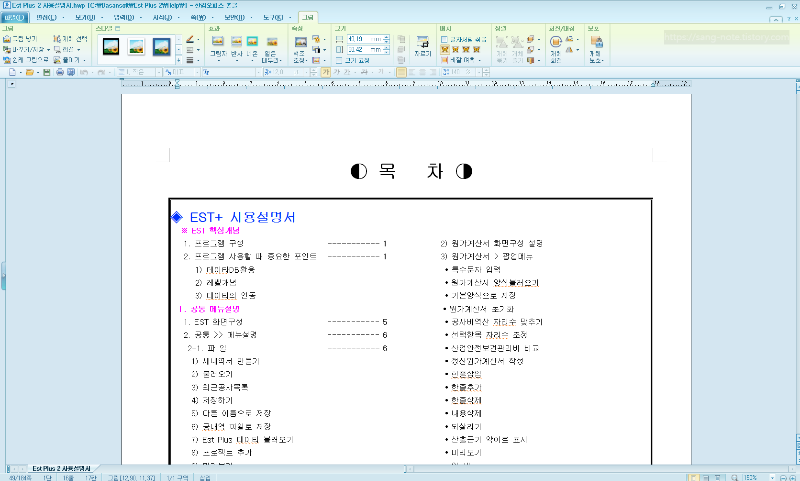Click the "1. EST 화면구성" contents line
The image size is (800, 481).
click(x=213, y=322)
